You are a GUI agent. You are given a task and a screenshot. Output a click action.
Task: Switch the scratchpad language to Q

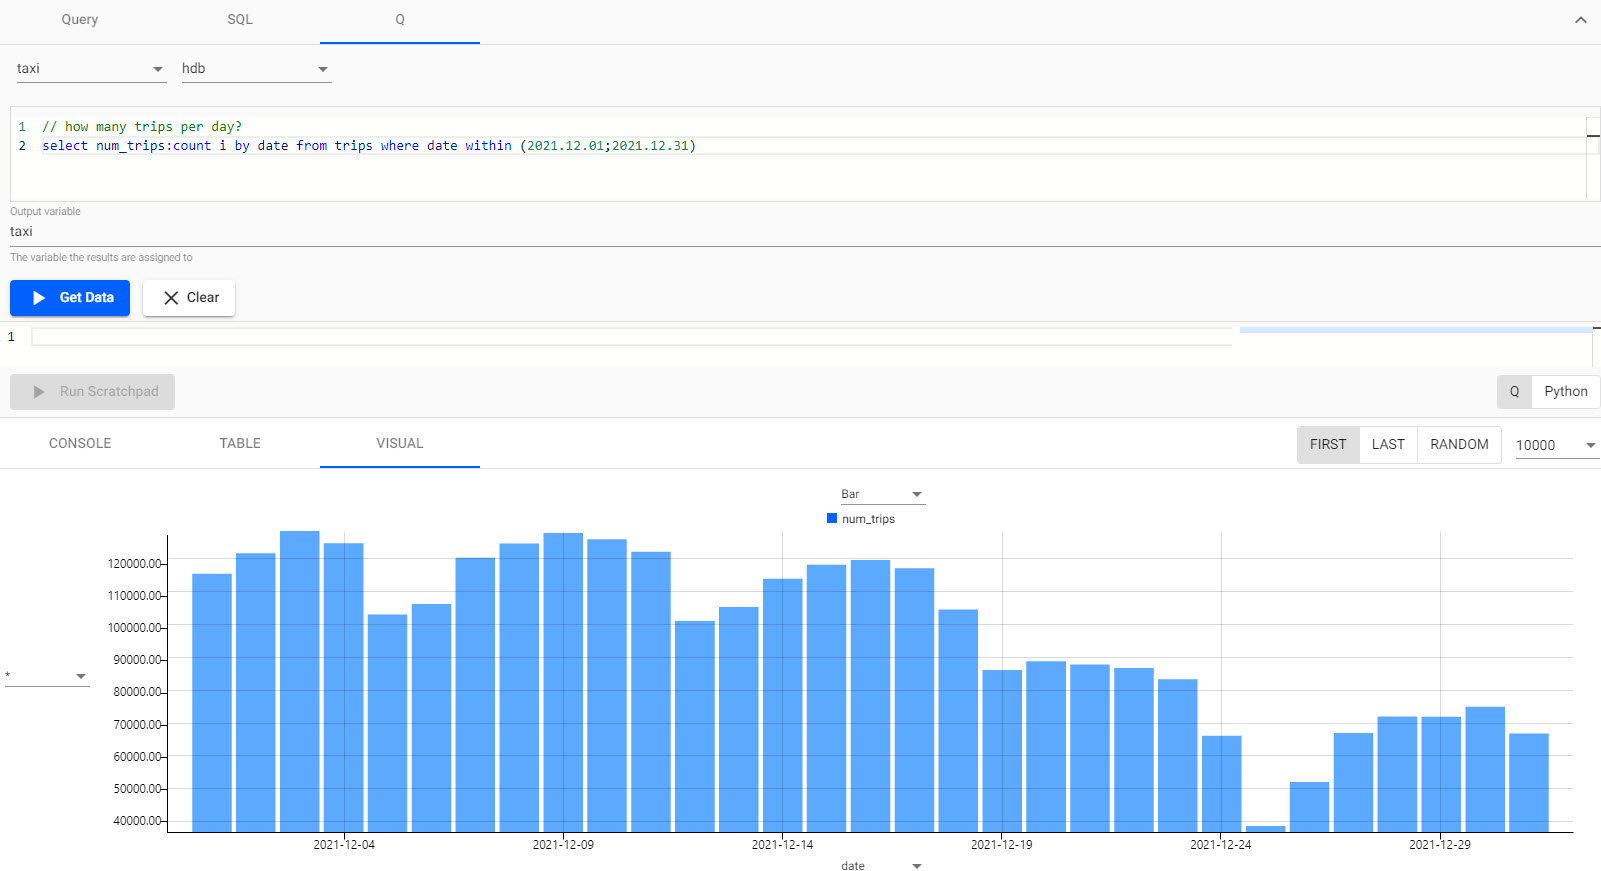(x=1514, y=392)
